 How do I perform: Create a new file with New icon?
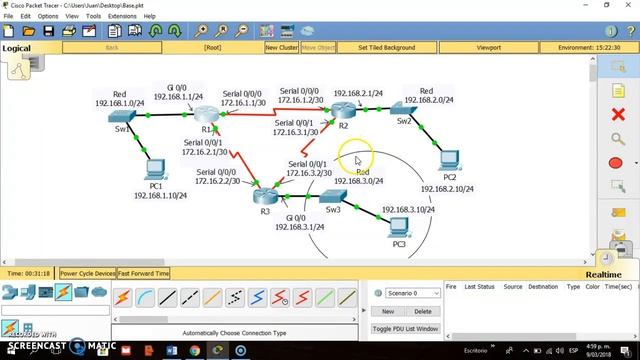(9, 31)
